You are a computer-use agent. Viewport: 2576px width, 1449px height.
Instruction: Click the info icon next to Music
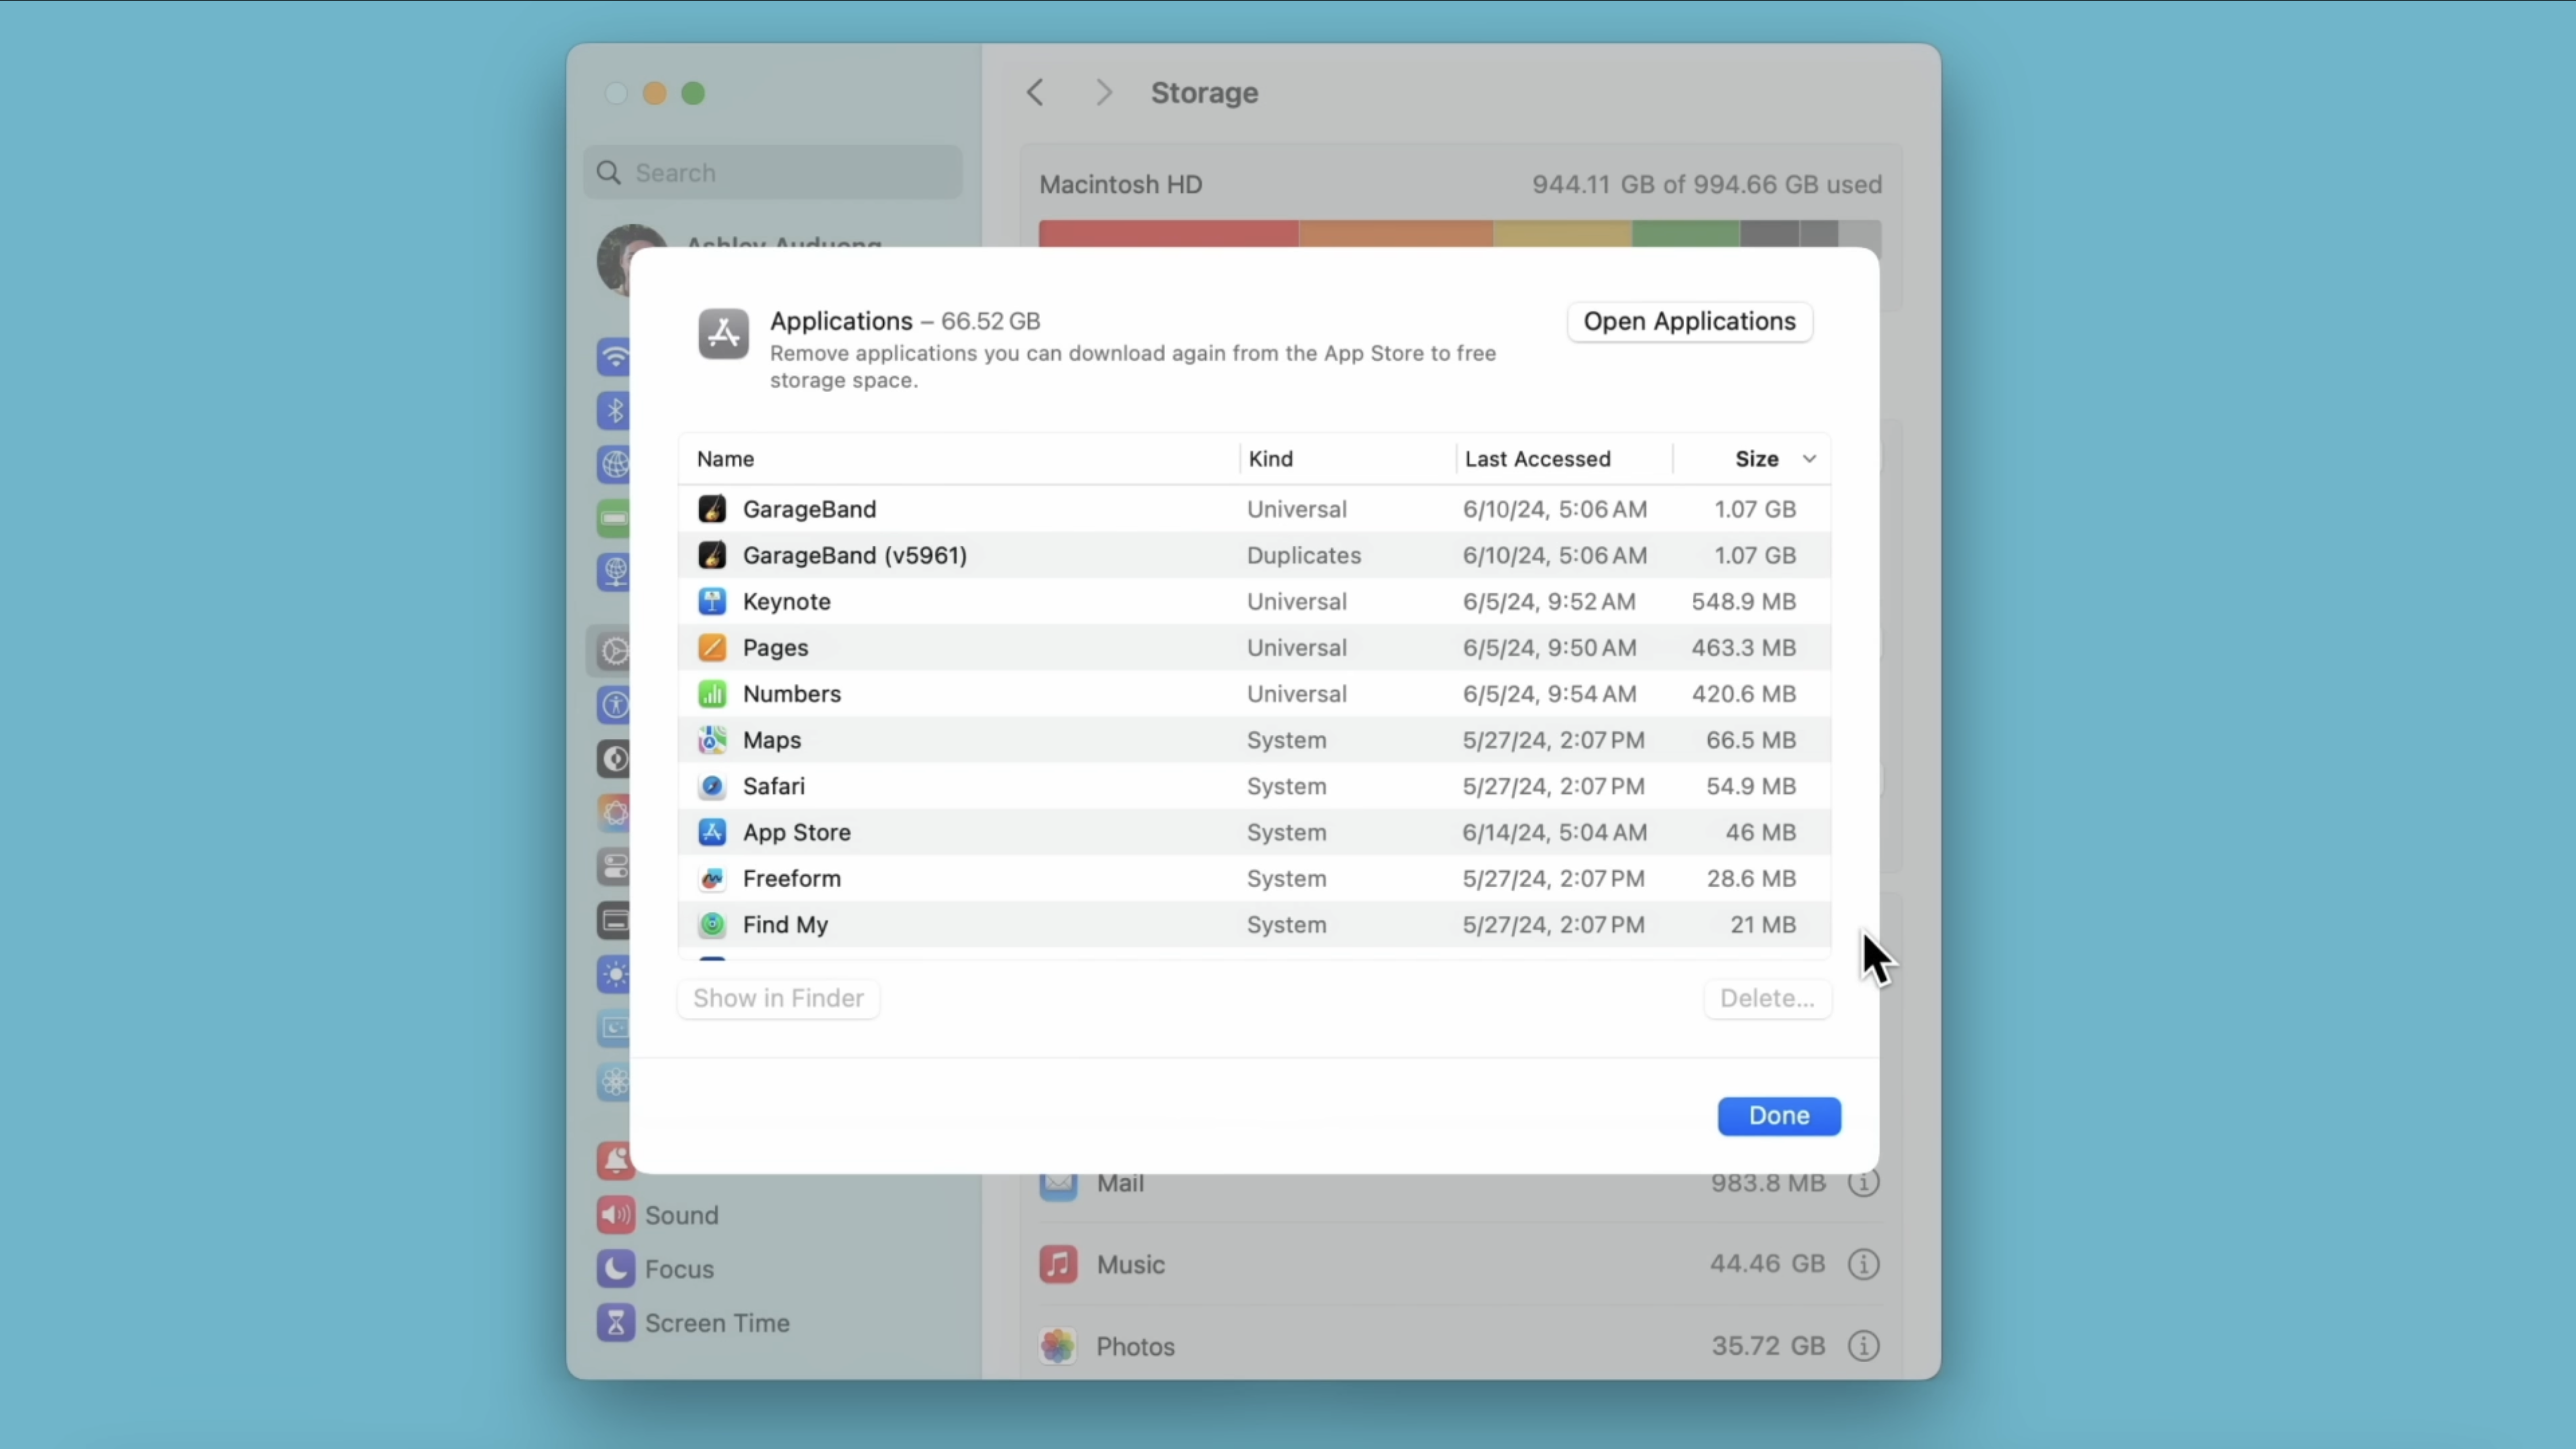(x=1863, y=1264)
